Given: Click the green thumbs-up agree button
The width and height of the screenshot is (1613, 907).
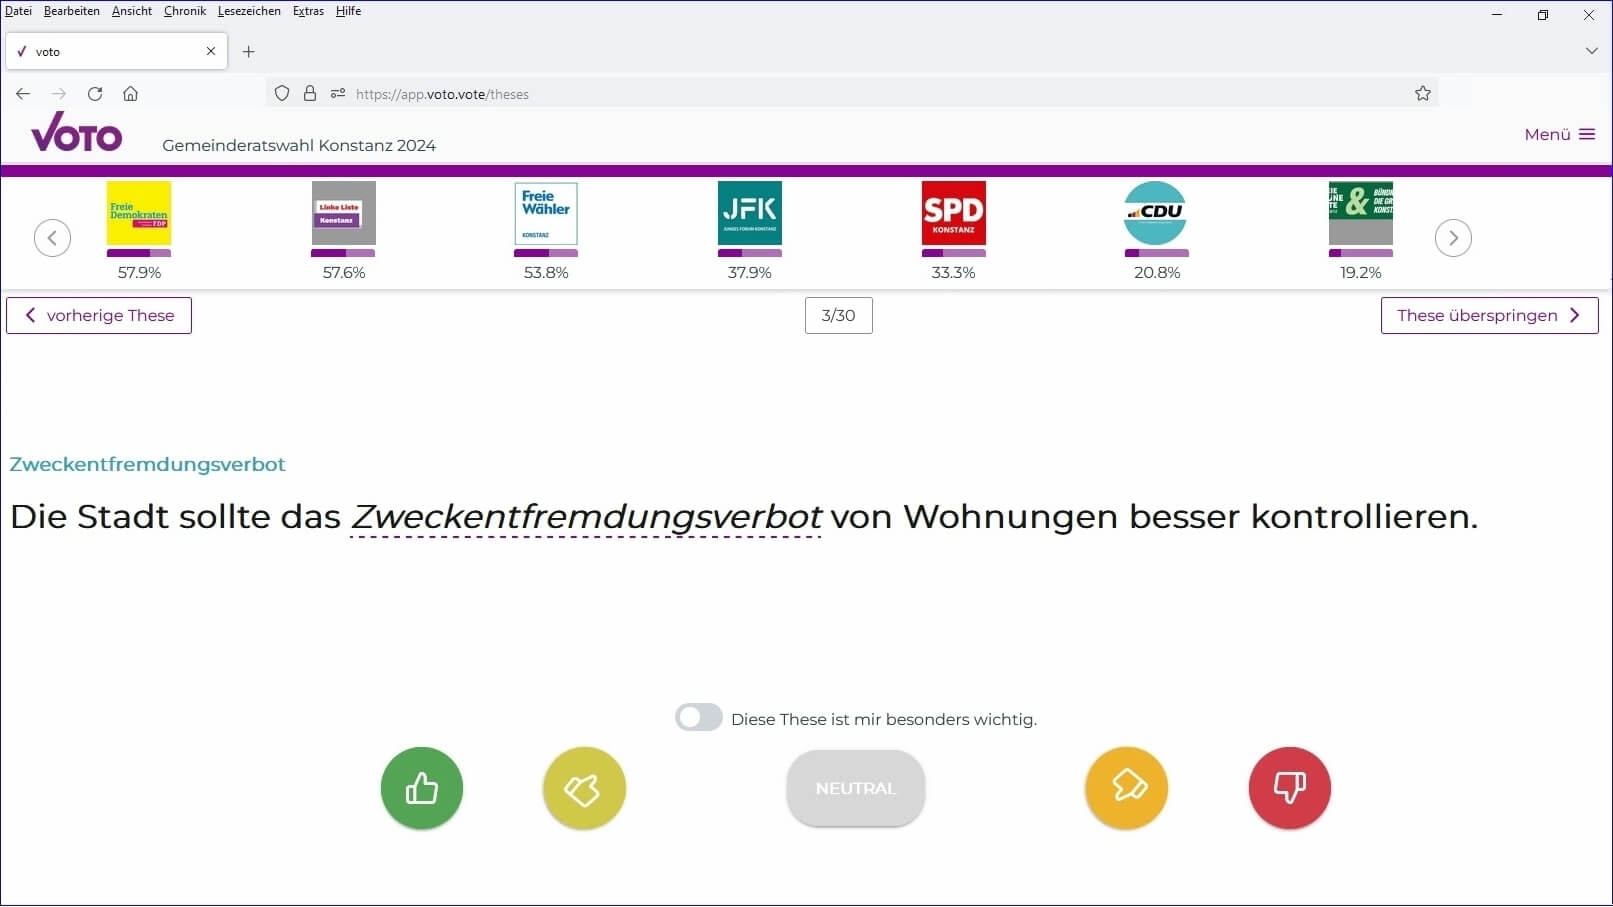Looking at the screenshot, I should coord(422,788).
